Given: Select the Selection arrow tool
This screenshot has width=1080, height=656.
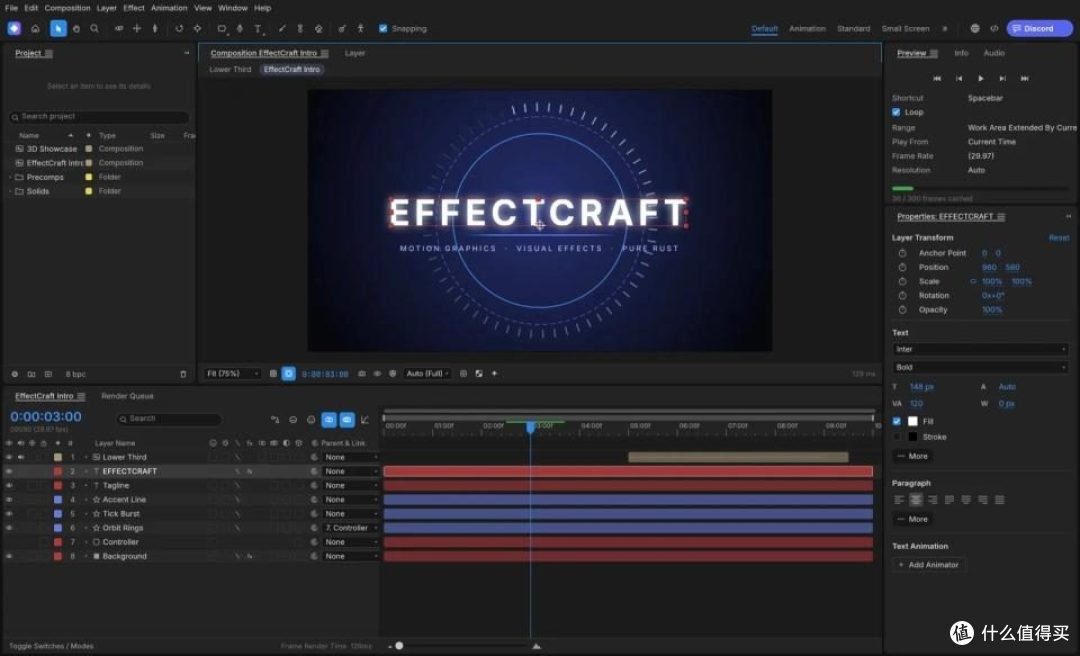Looking at the screenshot, I should click(x=58, y=29).
